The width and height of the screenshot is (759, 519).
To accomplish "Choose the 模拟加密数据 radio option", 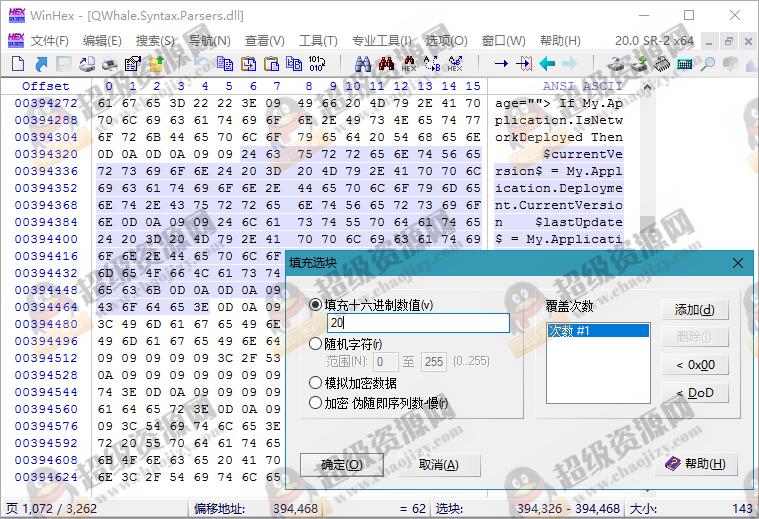I will point(316,383).
